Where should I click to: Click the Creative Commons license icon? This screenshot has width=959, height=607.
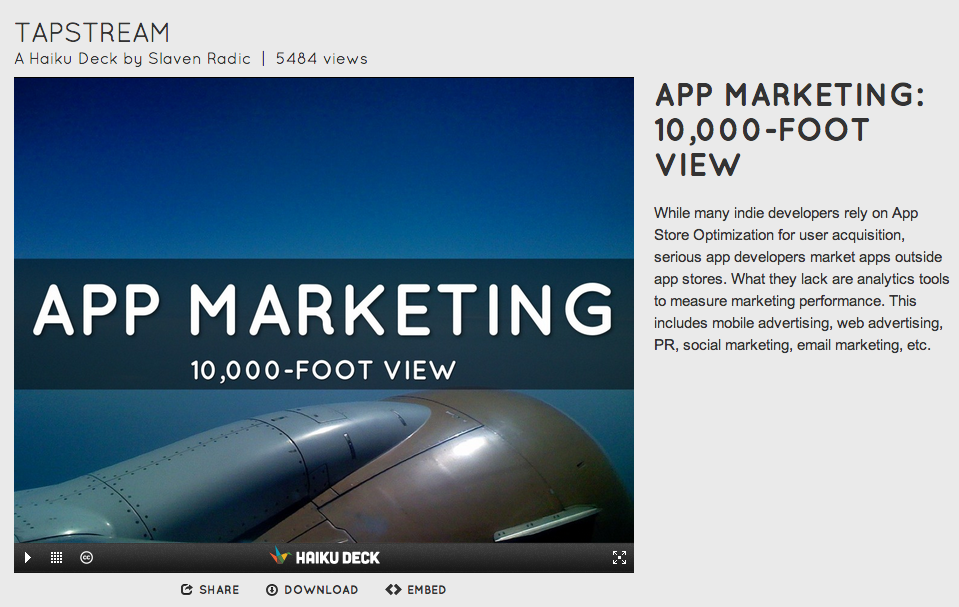tap(87, 558)
